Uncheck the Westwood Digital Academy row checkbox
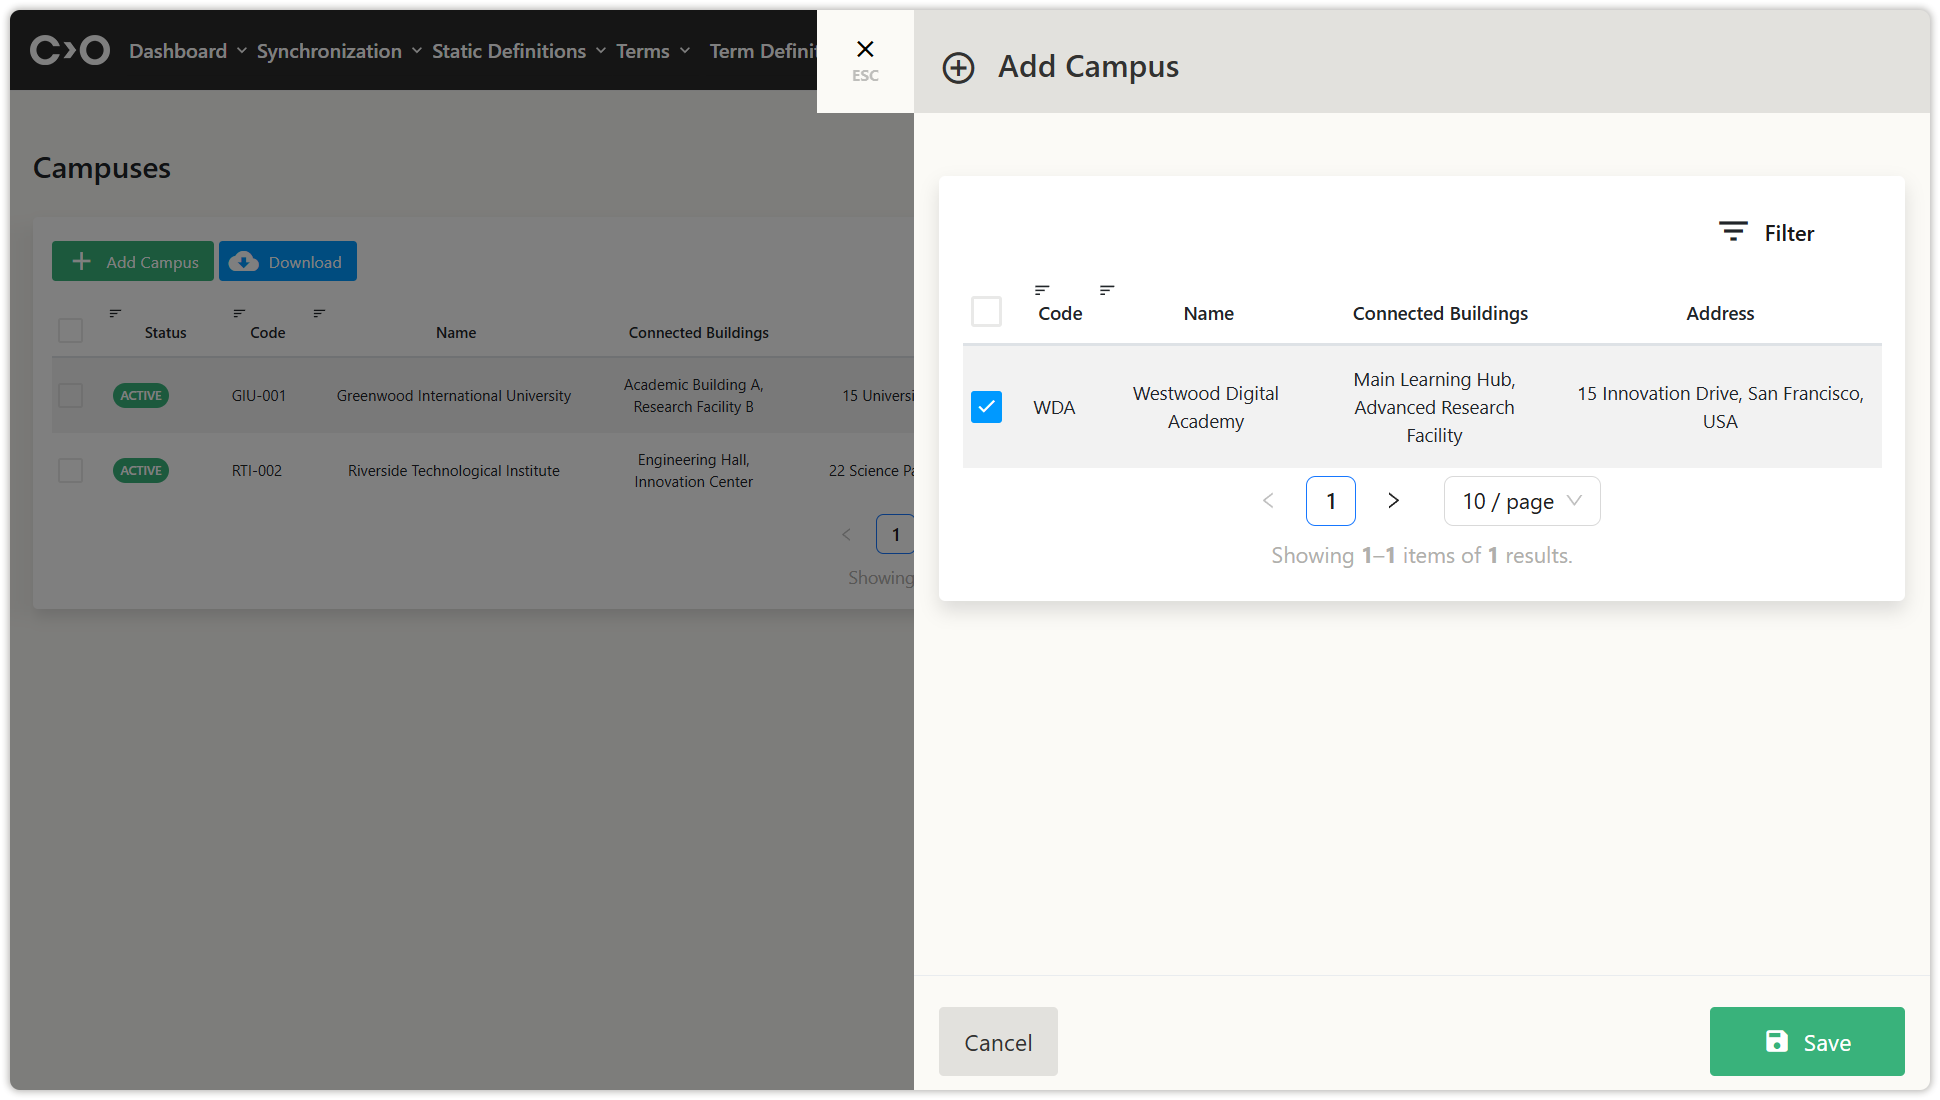Image resolution: width=1940 pixels, height=1100 pixels. (986, 407)
